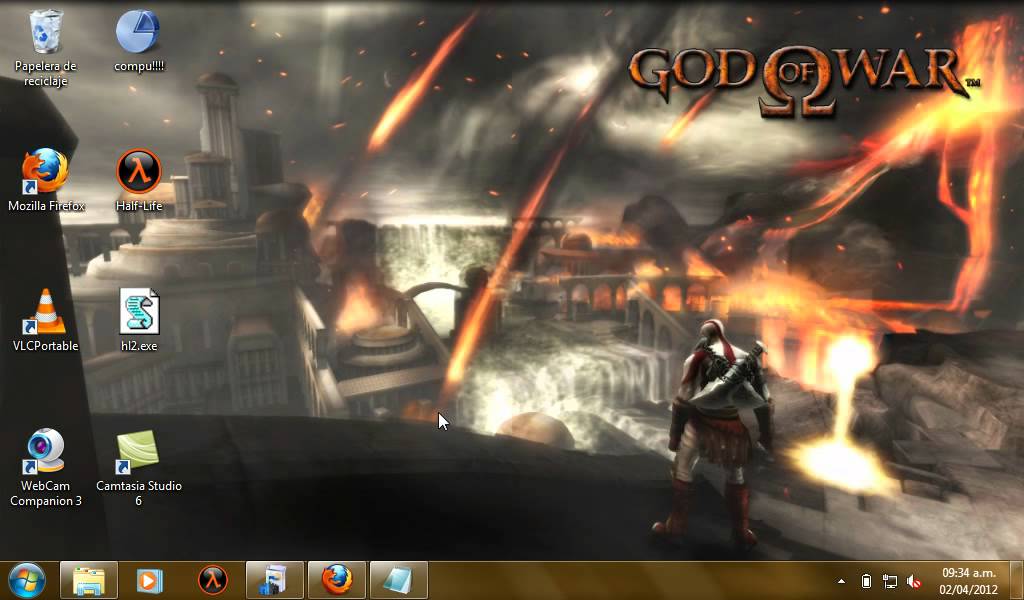Click the Show desktop button
The image size is (1024, 600).
(x=1017, y=580)
